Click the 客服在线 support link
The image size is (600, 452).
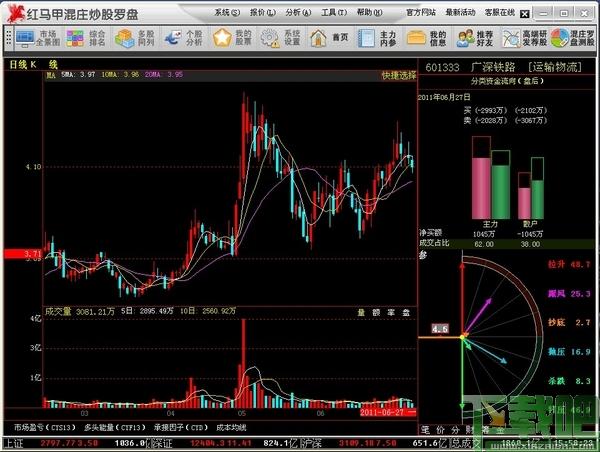(500, 13)
